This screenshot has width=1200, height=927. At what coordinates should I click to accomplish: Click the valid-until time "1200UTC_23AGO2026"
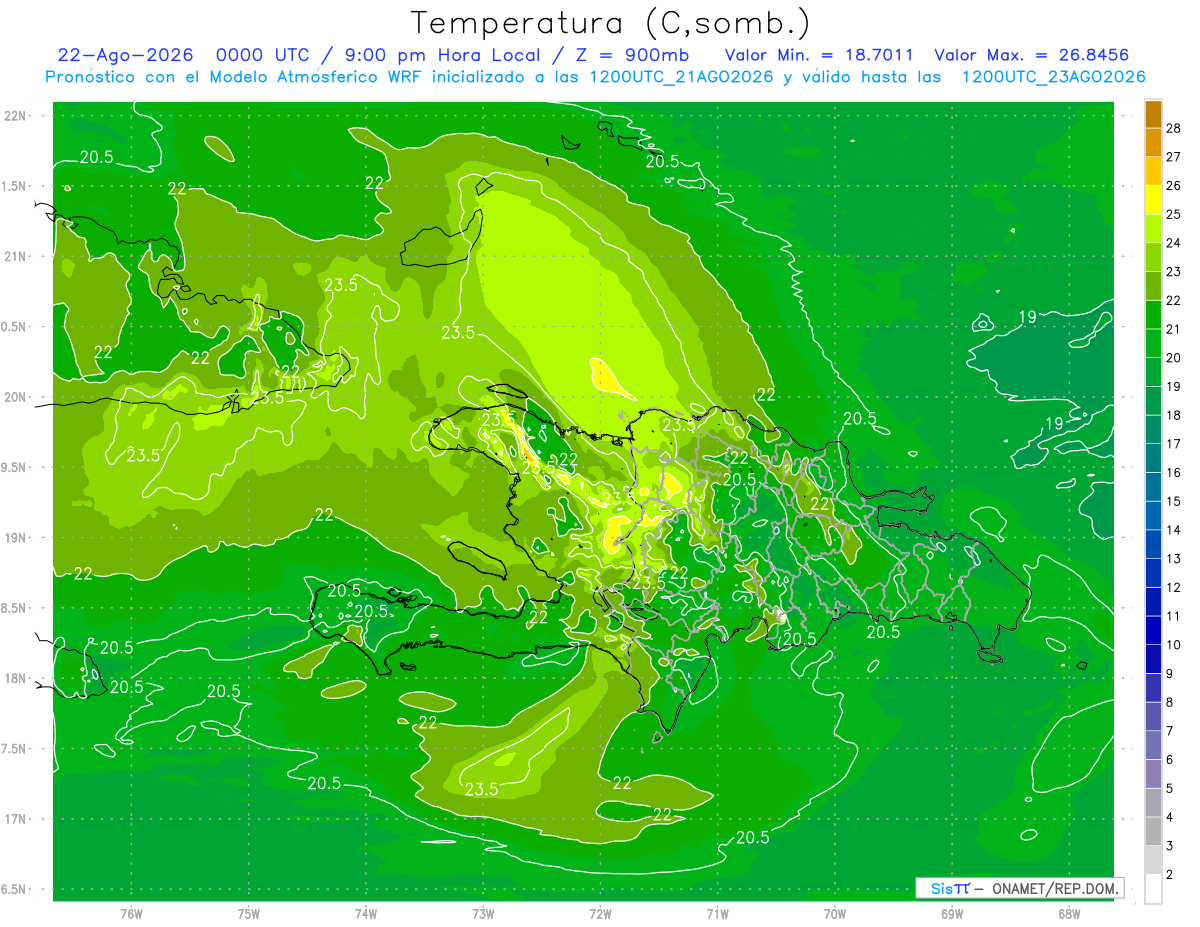tap(1053, 77)
